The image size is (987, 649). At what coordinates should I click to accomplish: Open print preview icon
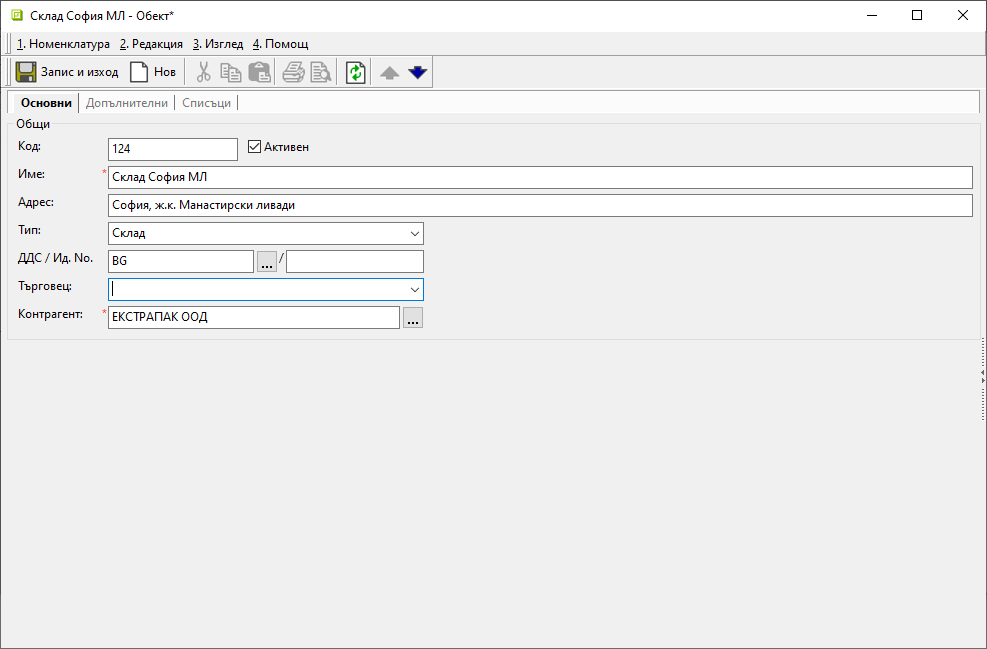click(x=320, y=72)
